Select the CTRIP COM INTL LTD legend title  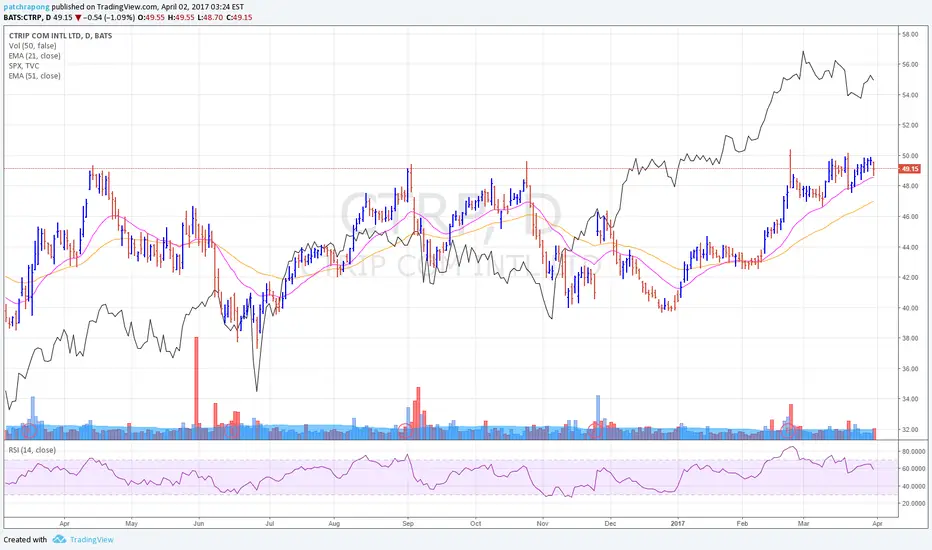pyautogui.click(x=60, y=36)
